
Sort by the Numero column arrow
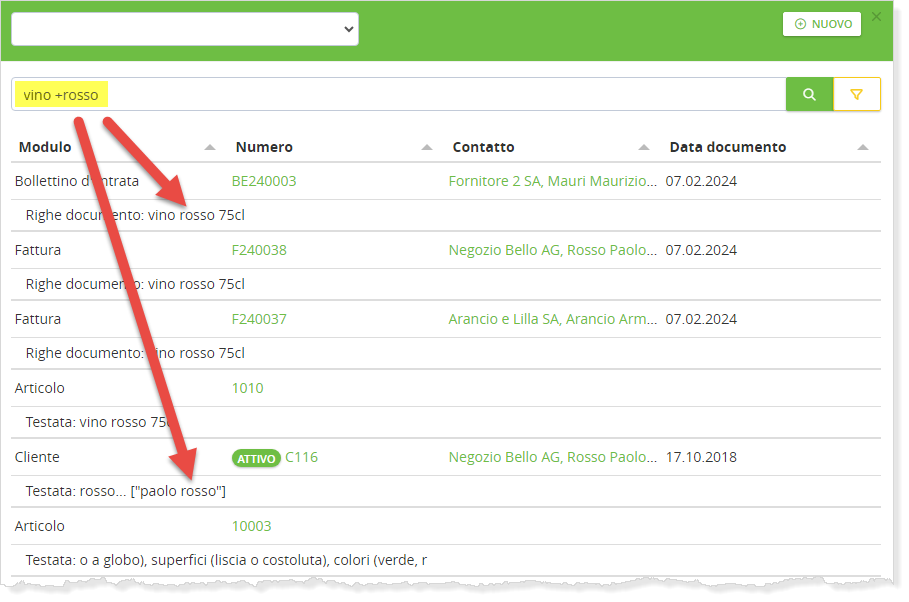[x=427, y=148]
